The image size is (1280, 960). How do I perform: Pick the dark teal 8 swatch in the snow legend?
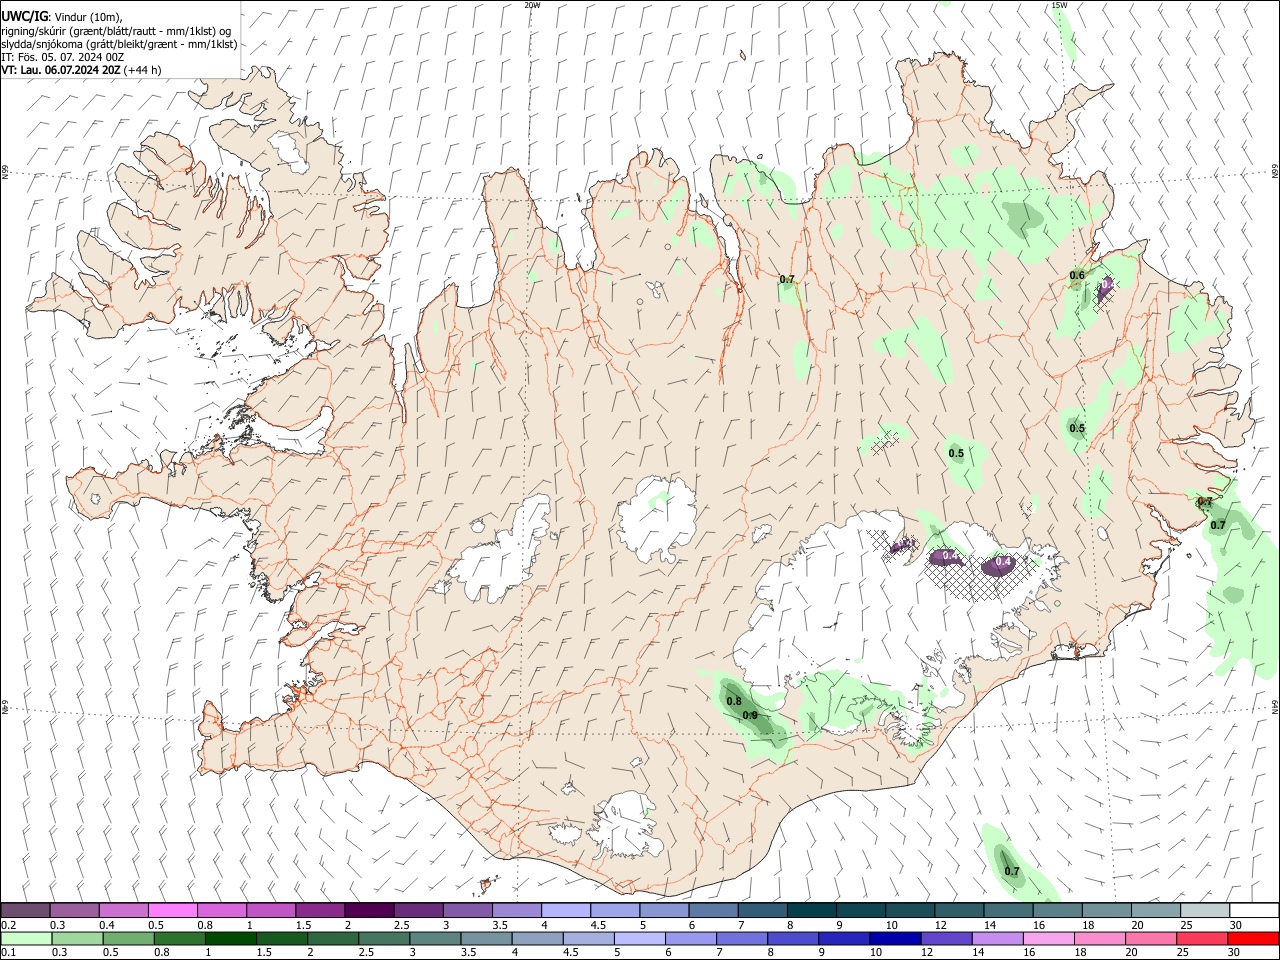point(810,910)
